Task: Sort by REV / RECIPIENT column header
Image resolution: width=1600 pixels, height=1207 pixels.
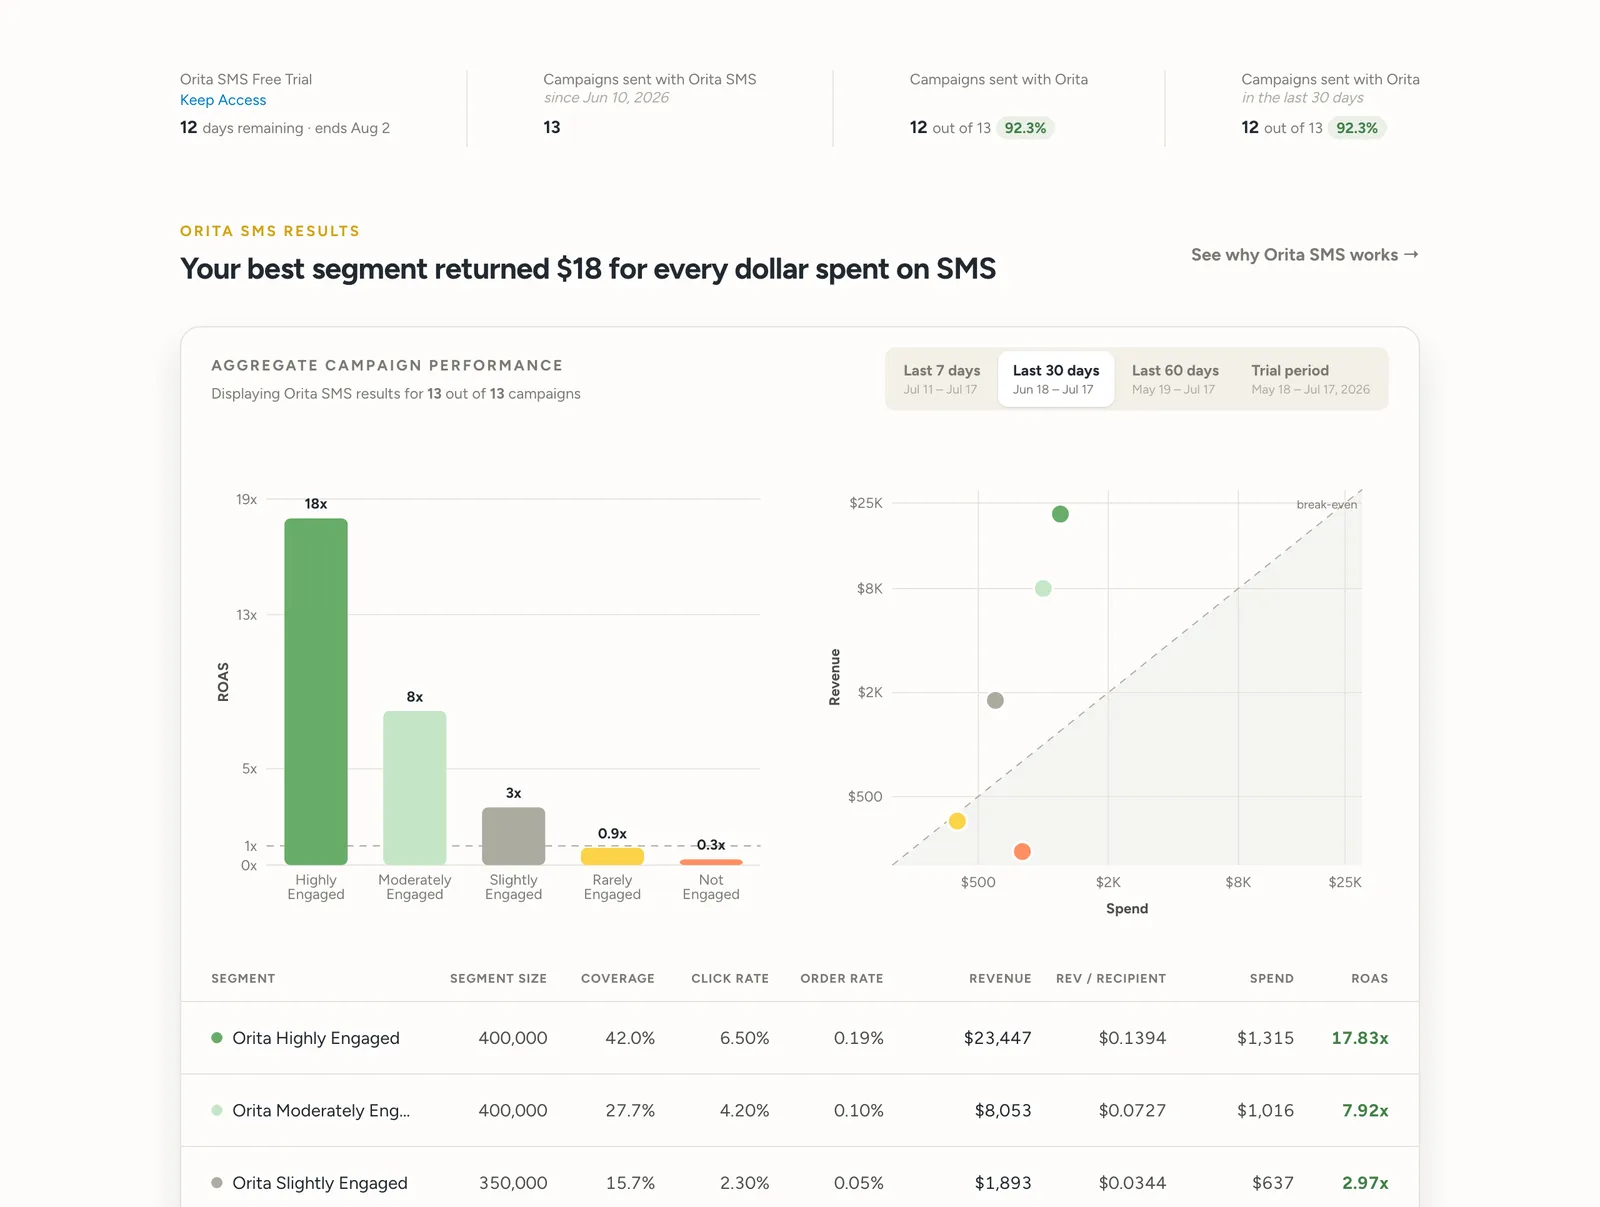Action: tap(1111, 978)
